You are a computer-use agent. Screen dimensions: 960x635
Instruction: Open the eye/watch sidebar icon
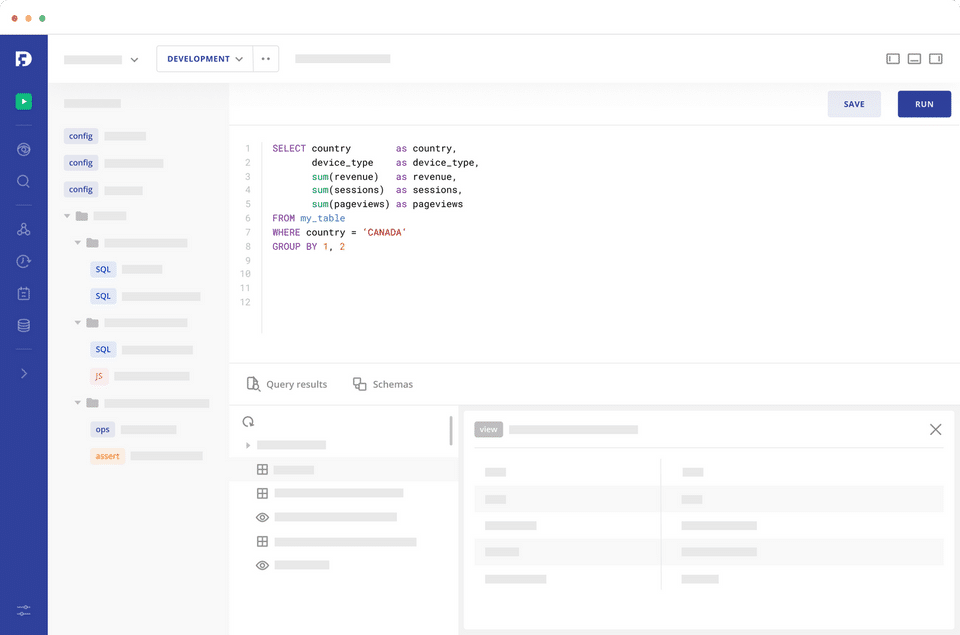23,149
